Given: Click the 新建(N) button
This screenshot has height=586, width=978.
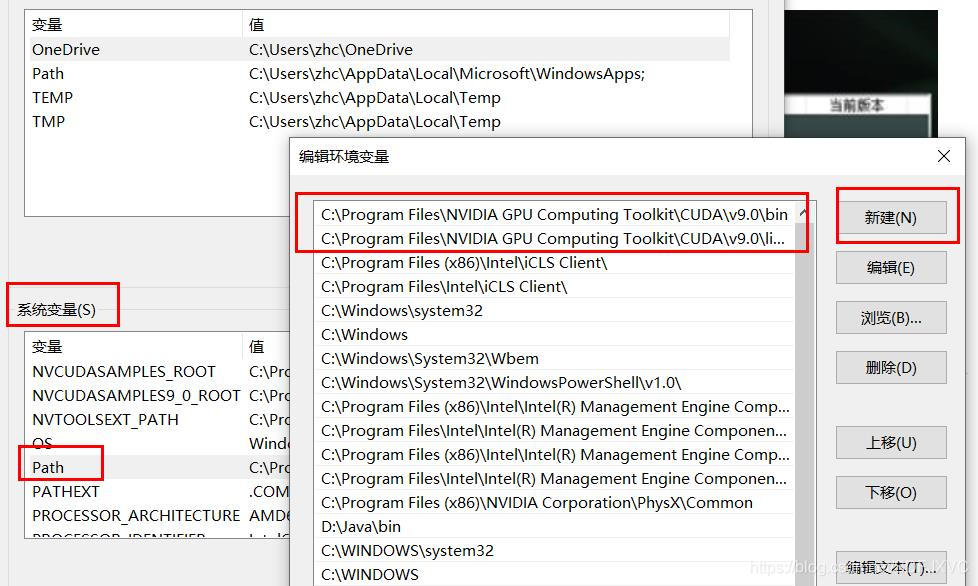Looking at the screenshot, I should (891, 218).
